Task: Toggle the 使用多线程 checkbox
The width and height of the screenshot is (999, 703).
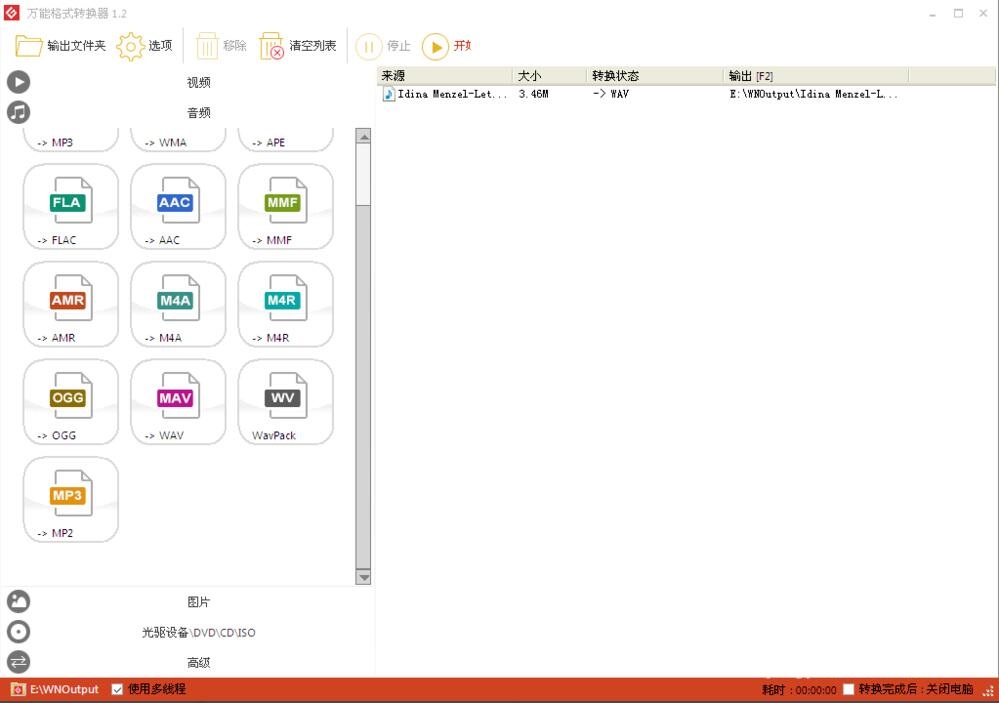Action: click(118, 689)
